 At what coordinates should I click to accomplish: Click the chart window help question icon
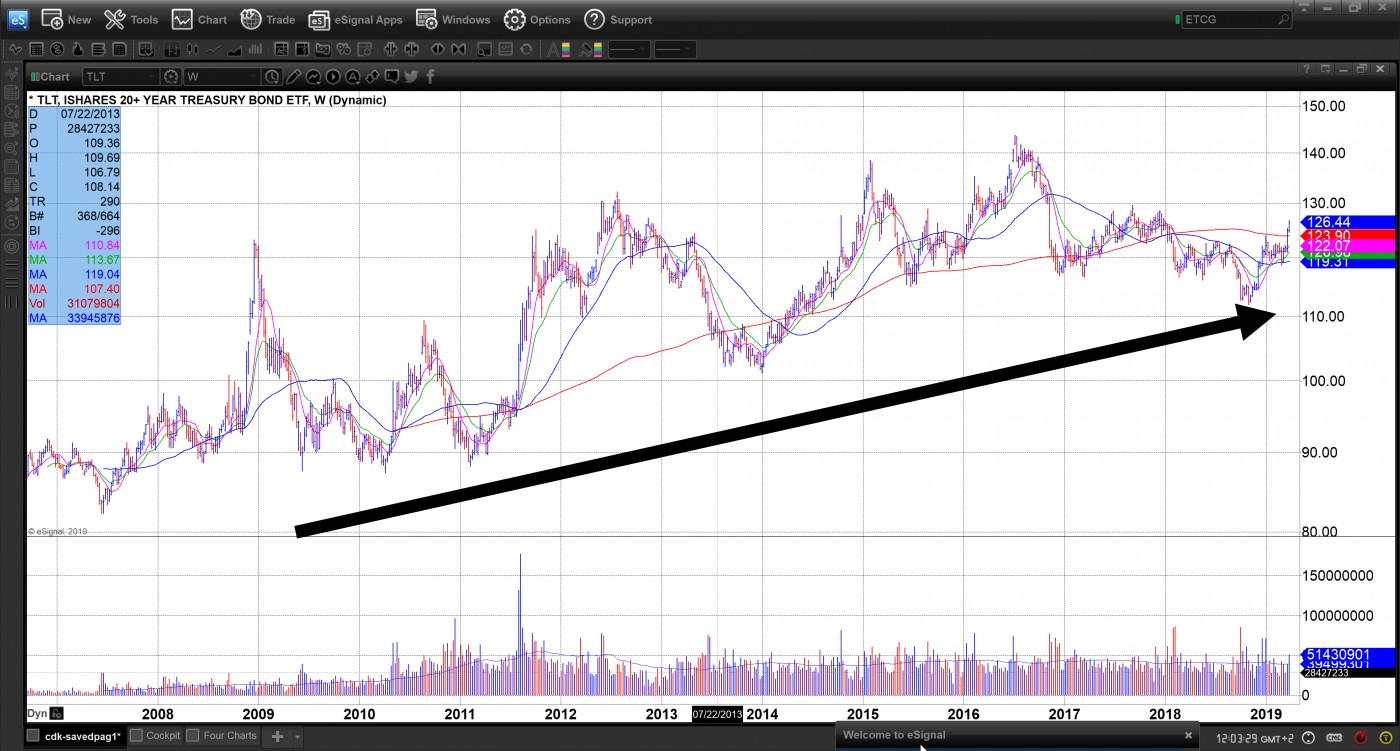pos(1307,69)
